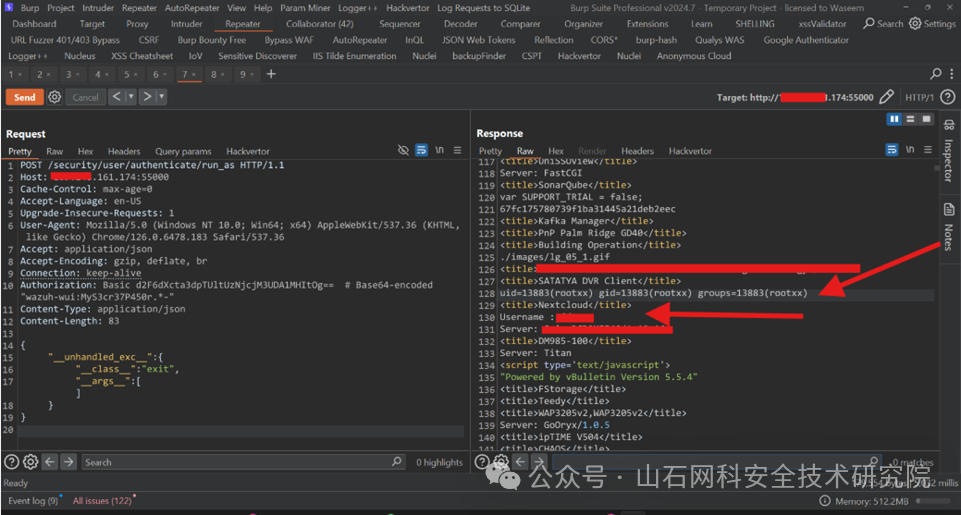Image resolution: width=961 pixels, height=515 pixels.
Task: Jump to next request search match
Action: [69, 462]
